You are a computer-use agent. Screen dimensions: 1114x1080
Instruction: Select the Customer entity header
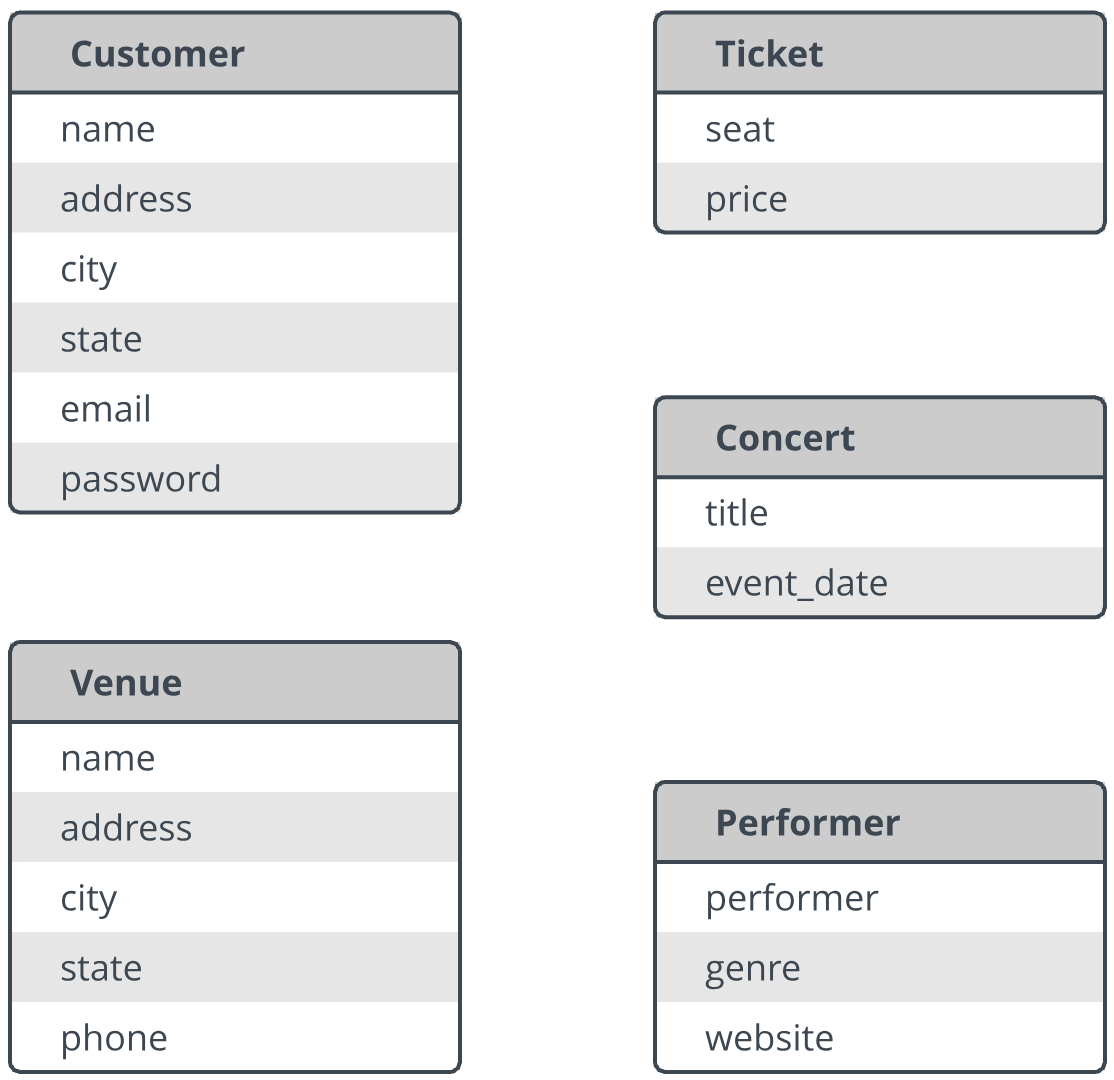coord(235,53)
